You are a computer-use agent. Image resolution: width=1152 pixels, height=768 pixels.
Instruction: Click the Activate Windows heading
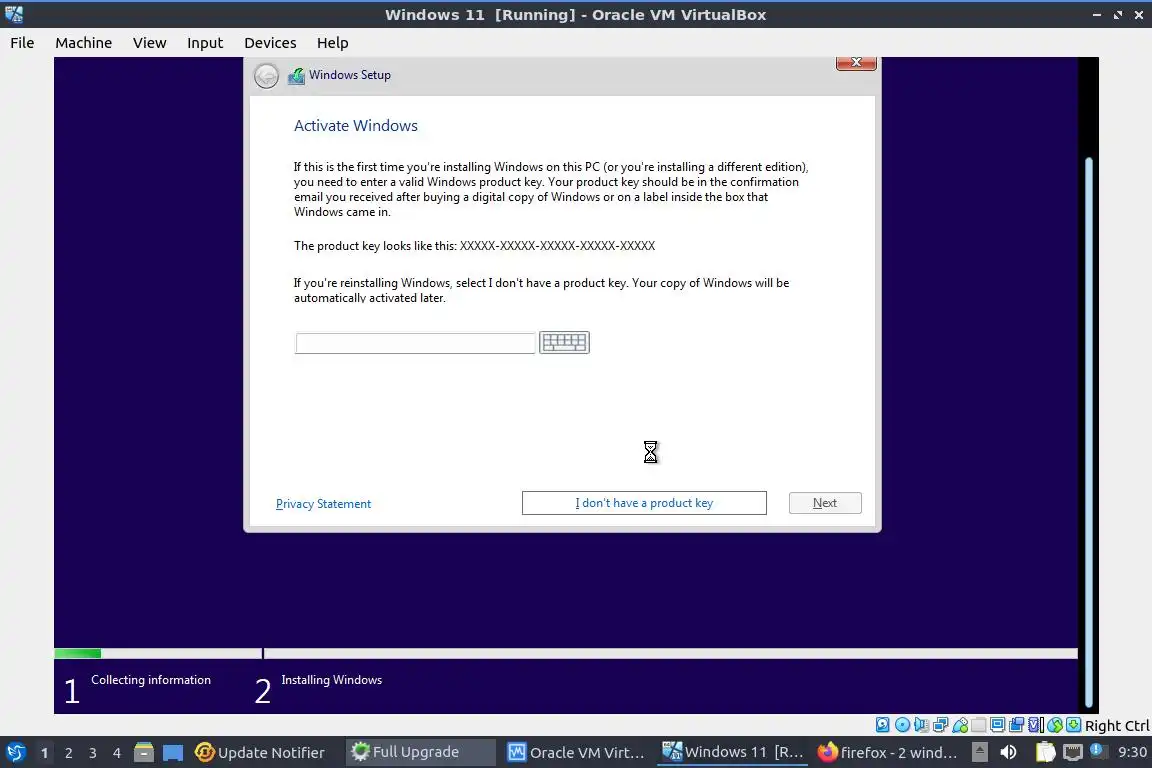[x=356, y=126]
